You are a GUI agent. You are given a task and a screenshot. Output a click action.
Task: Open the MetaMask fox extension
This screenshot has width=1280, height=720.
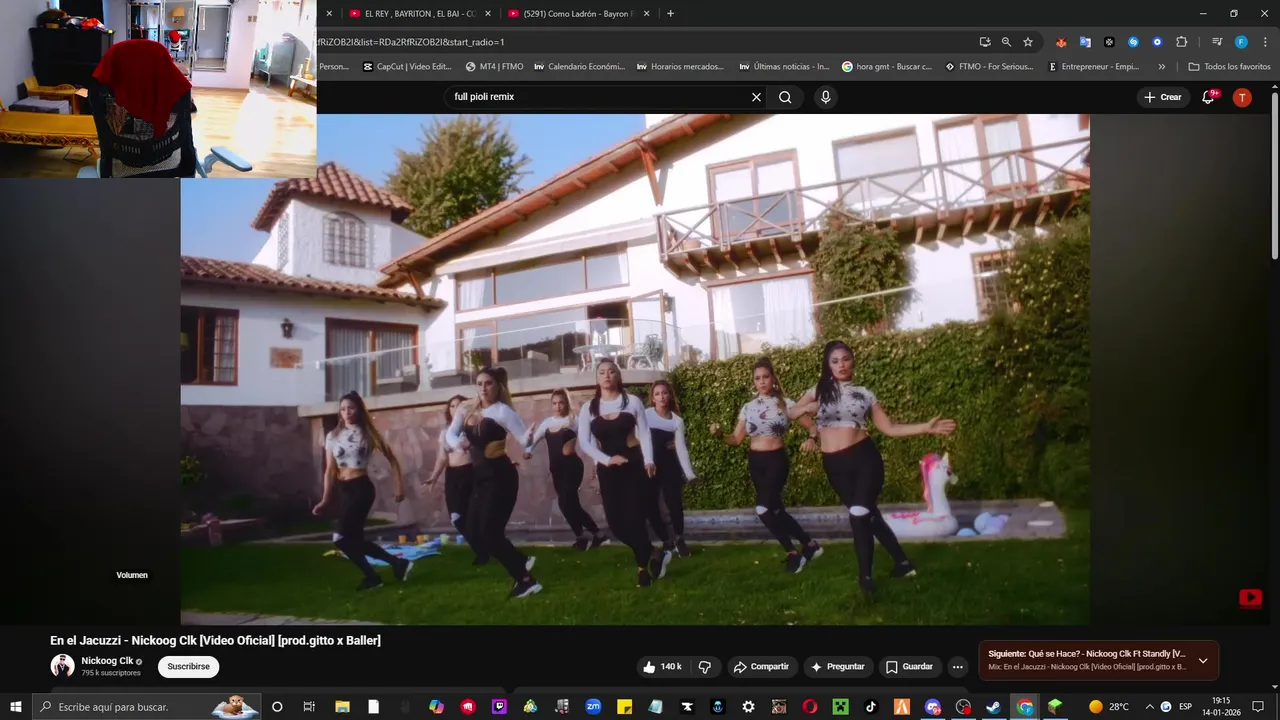pyautogui.click(x=1061, y=42)
